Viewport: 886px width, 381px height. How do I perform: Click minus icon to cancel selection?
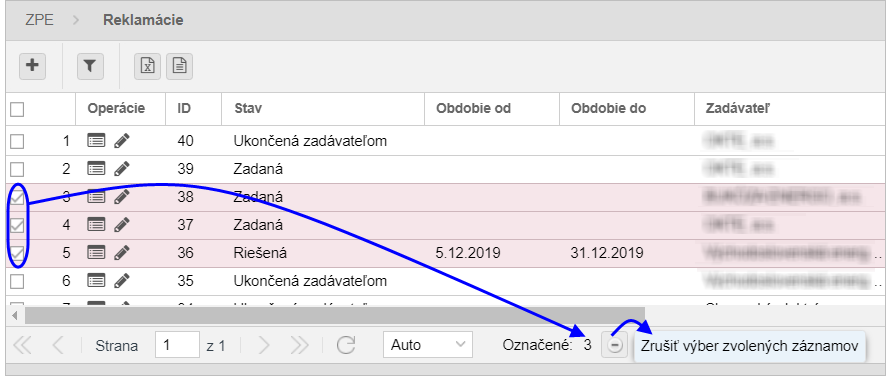(614, 345)
